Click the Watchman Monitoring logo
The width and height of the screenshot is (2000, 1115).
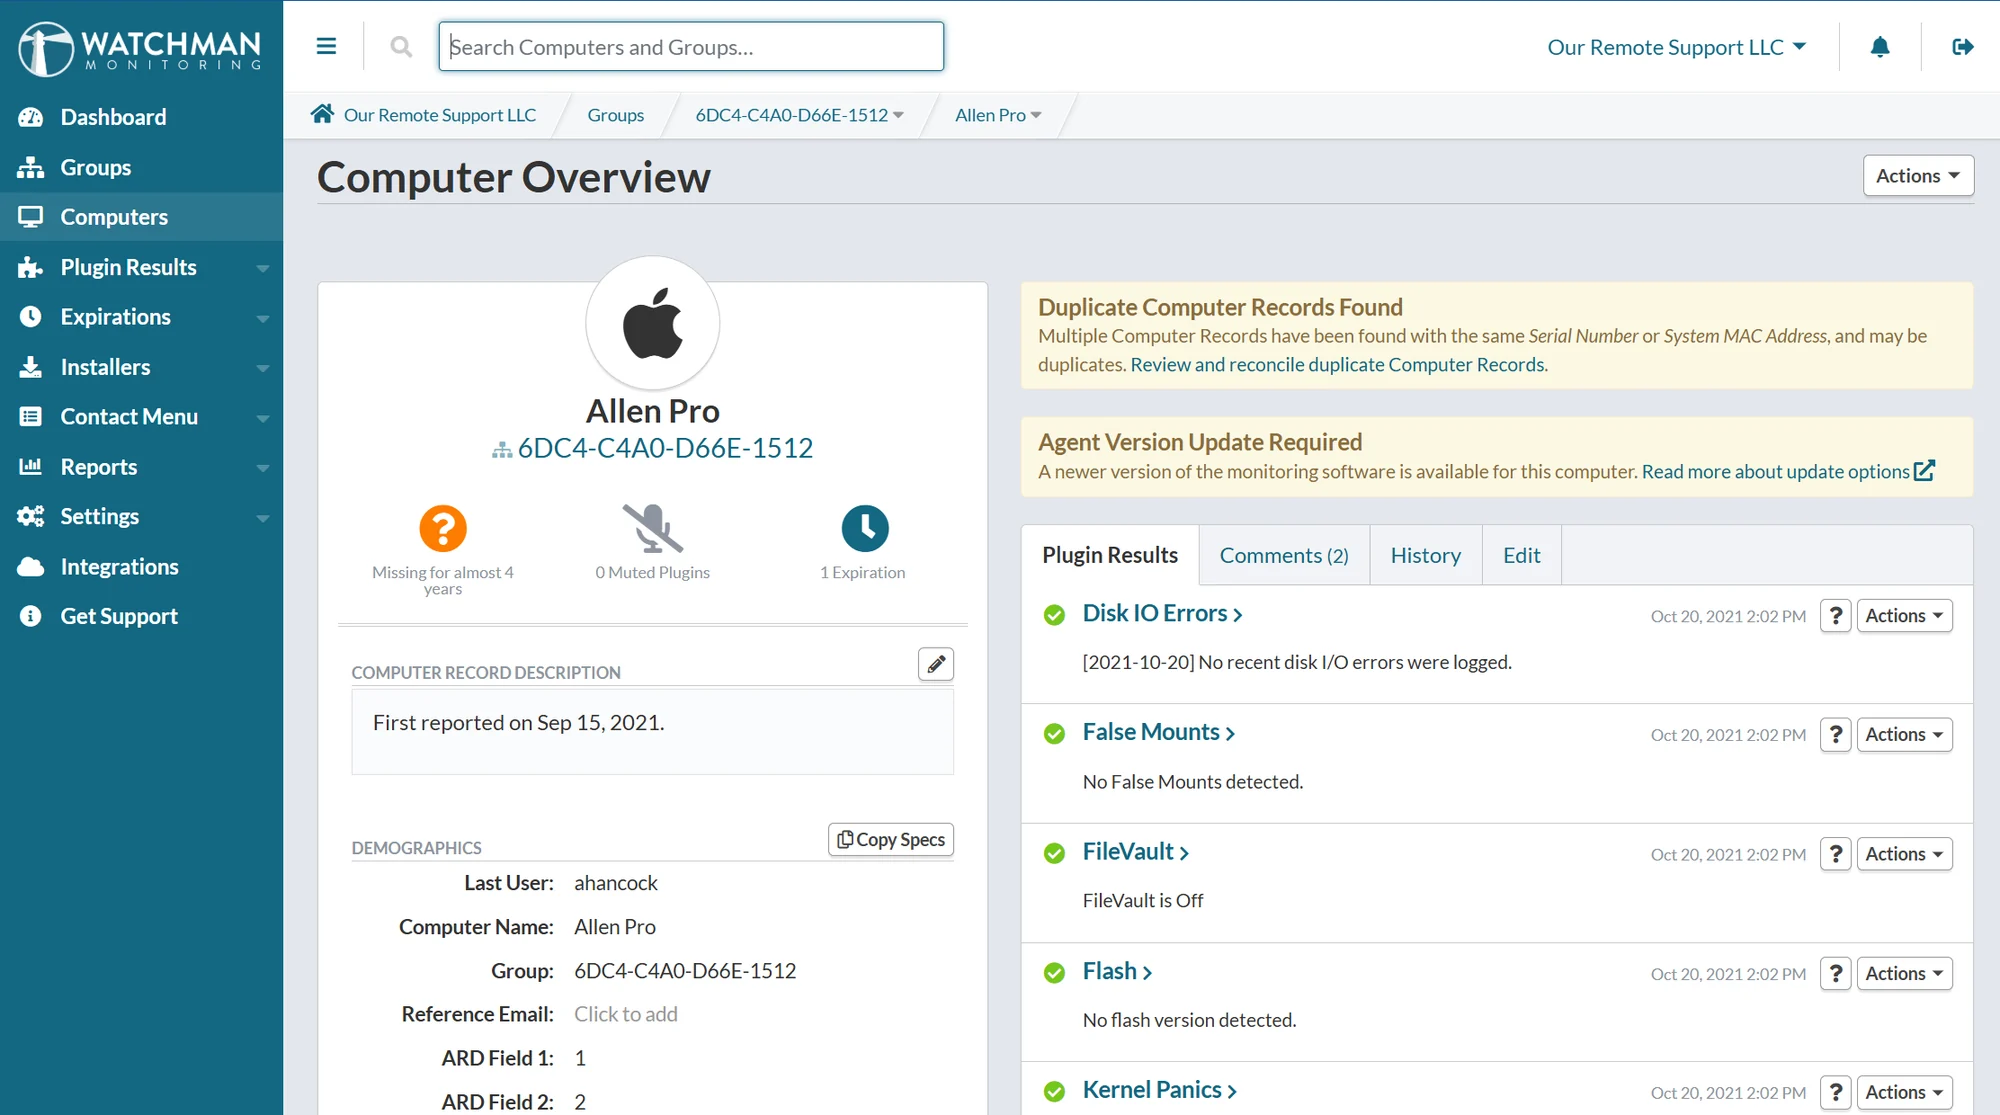tap(140, 48)
